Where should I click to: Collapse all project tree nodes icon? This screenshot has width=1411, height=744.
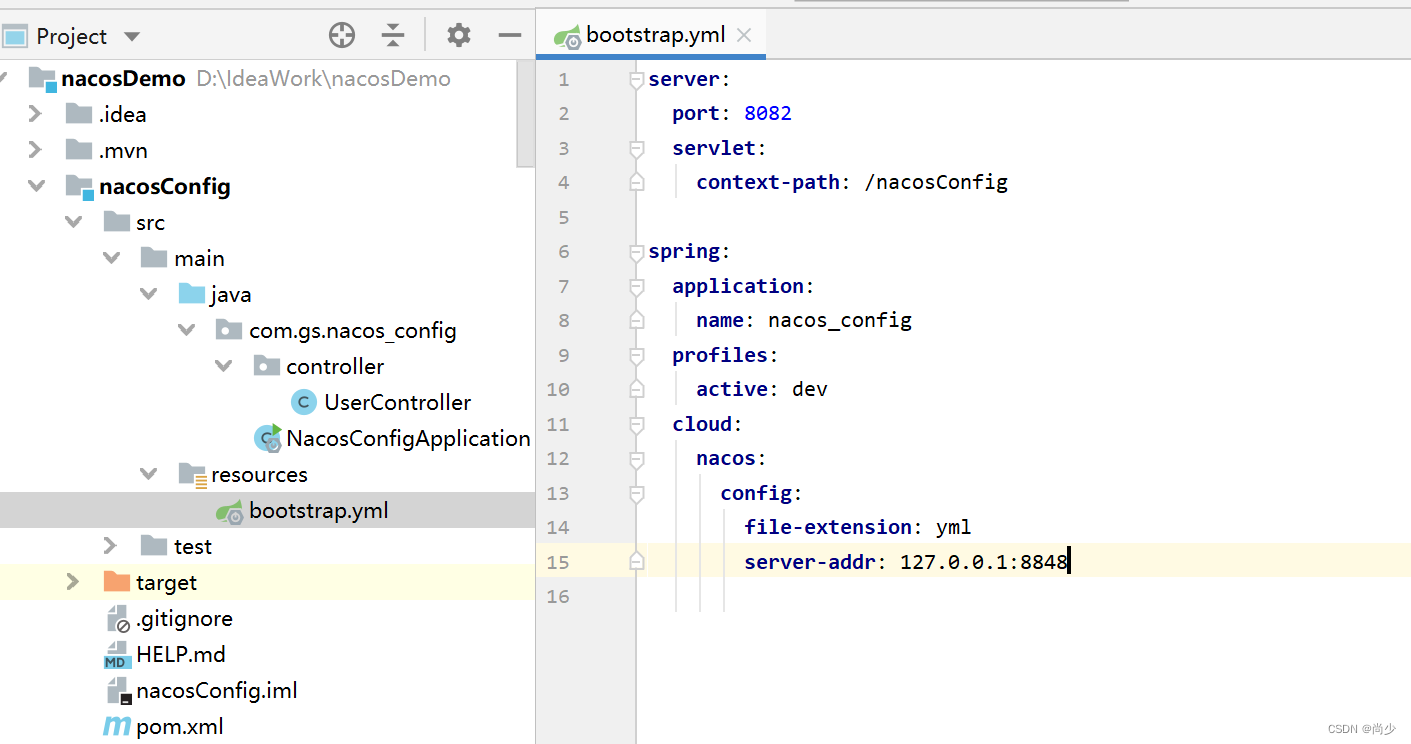coord(393,36)
